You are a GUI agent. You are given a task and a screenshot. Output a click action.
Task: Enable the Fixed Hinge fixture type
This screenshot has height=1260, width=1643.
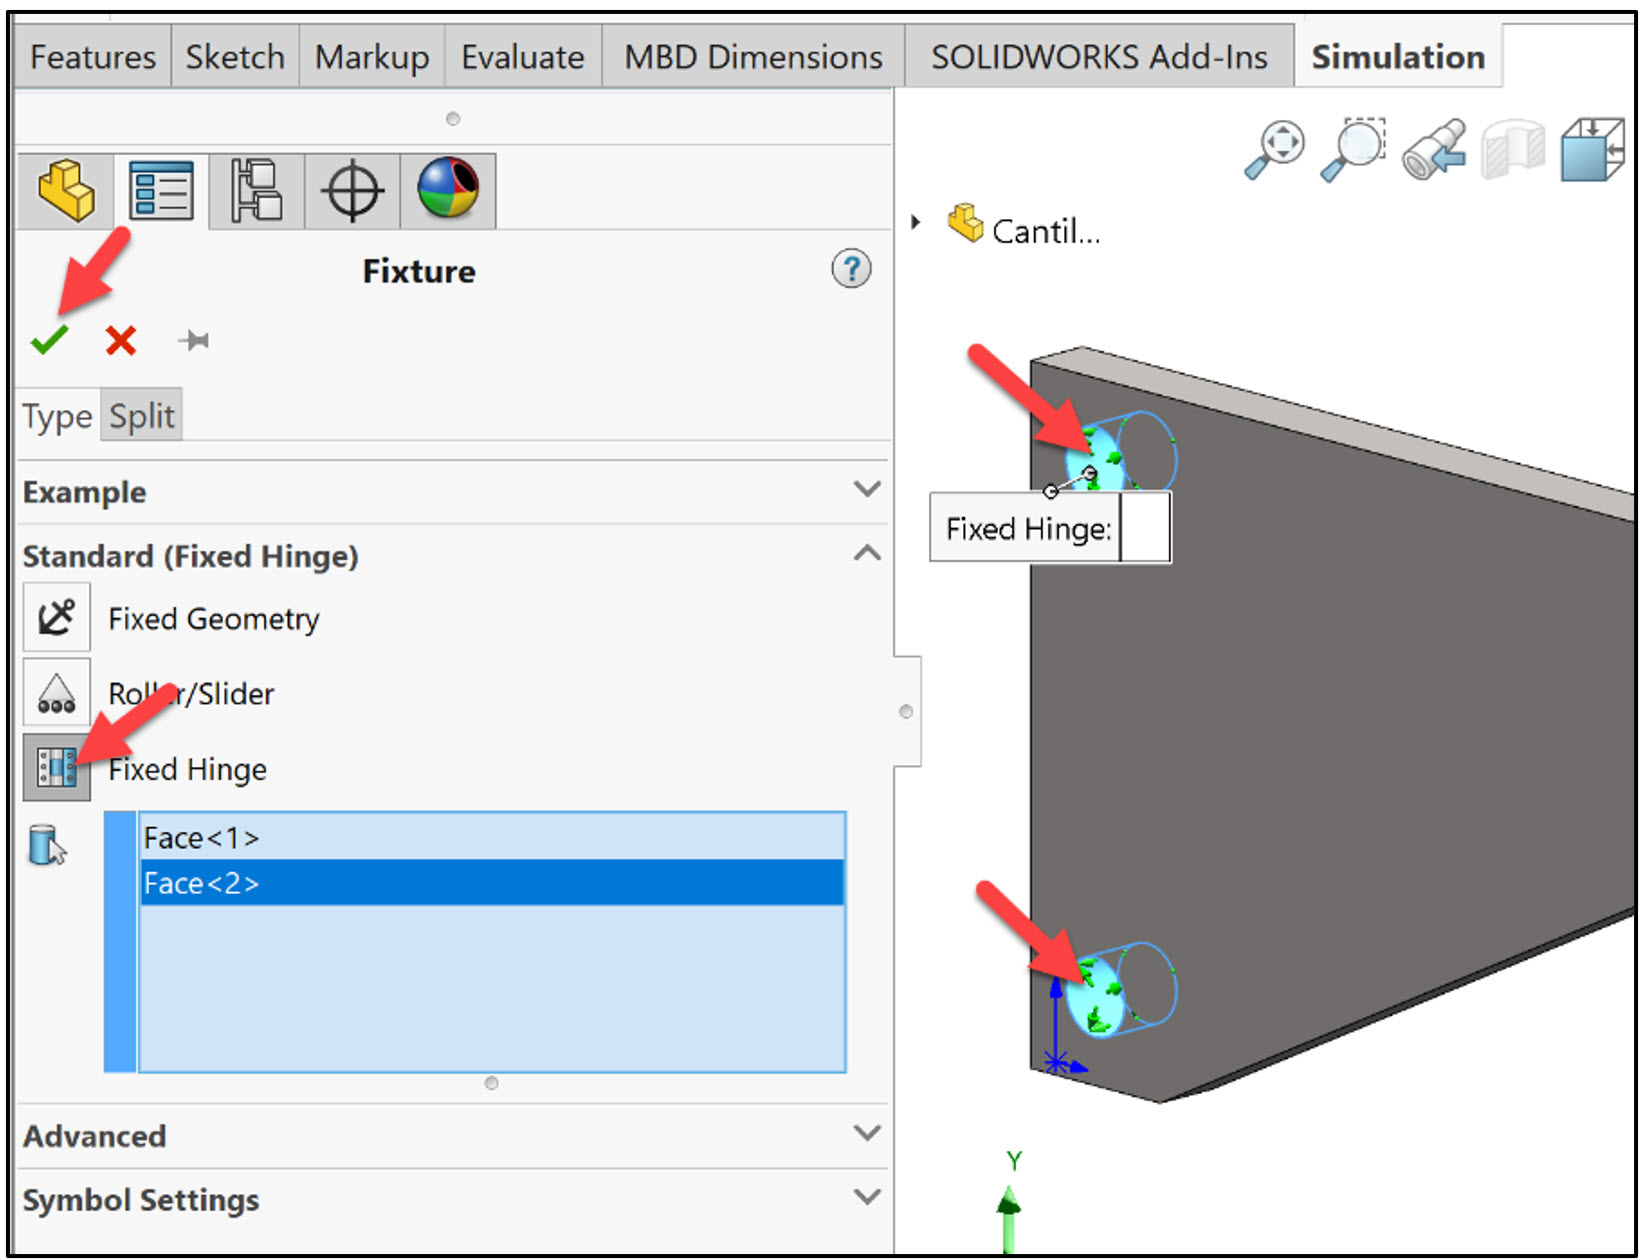[57, 769]
